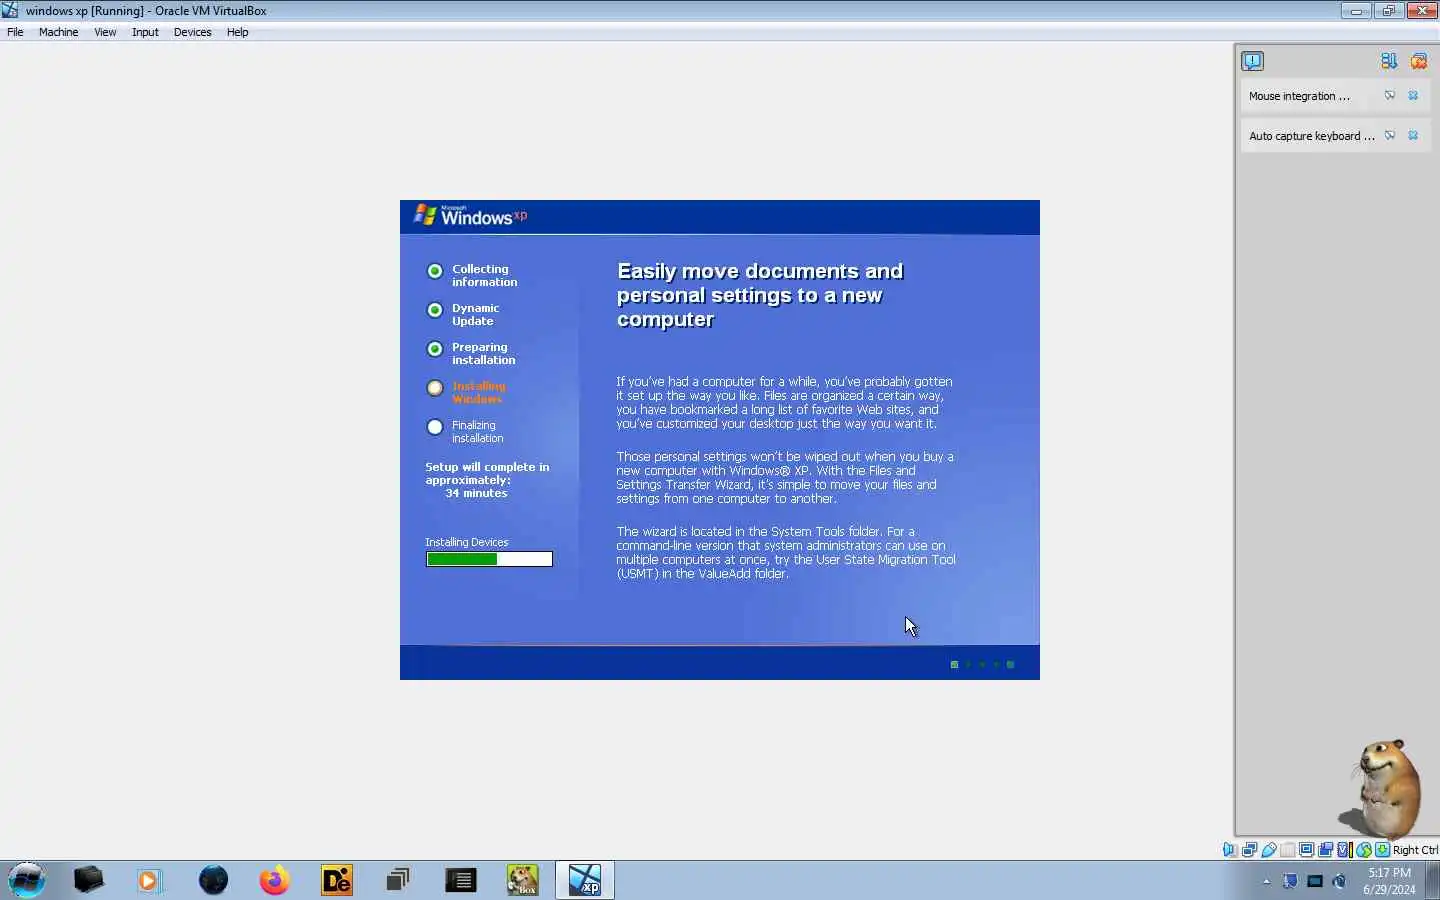Image resolution: width=1440 pixels, height=900 pixels.
Task: Click the keyboard capture green arrow indicator
Action: point(1382,850)
